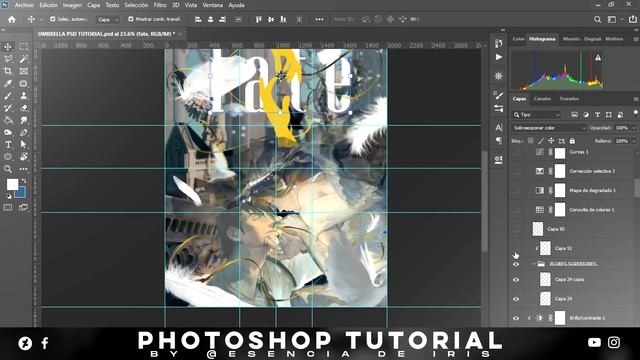Click the three-dots more options icon
640x360 pixels.
pos(319,19)
